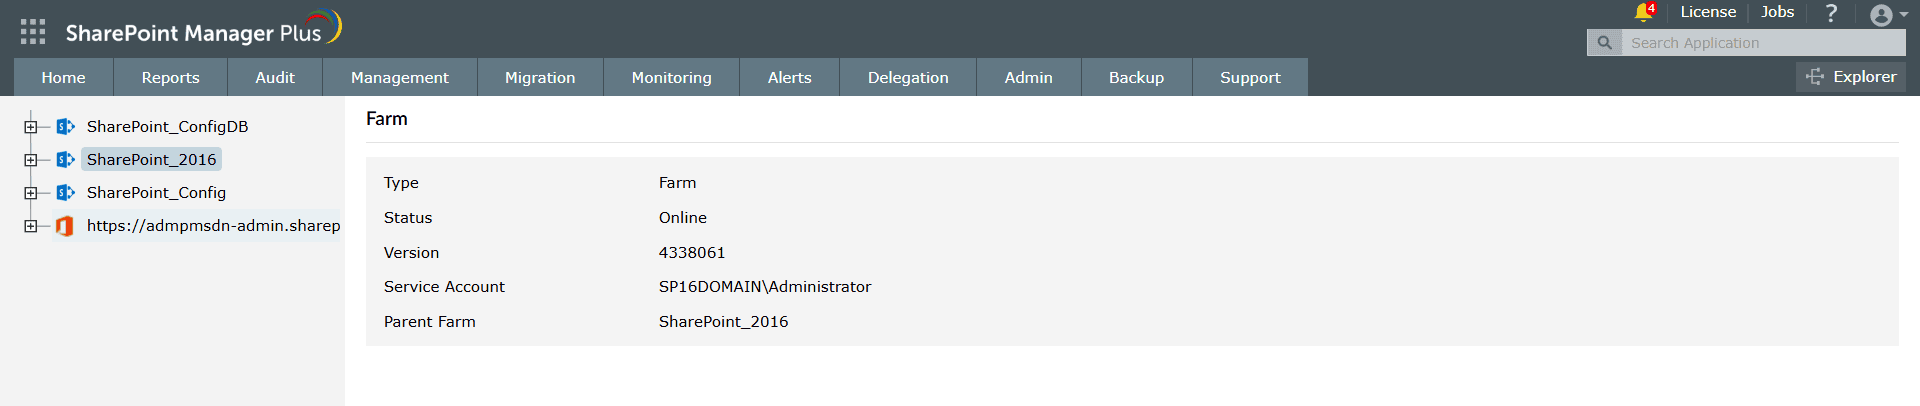Expand the SharePoint_Config tree node

coord(31,193)
